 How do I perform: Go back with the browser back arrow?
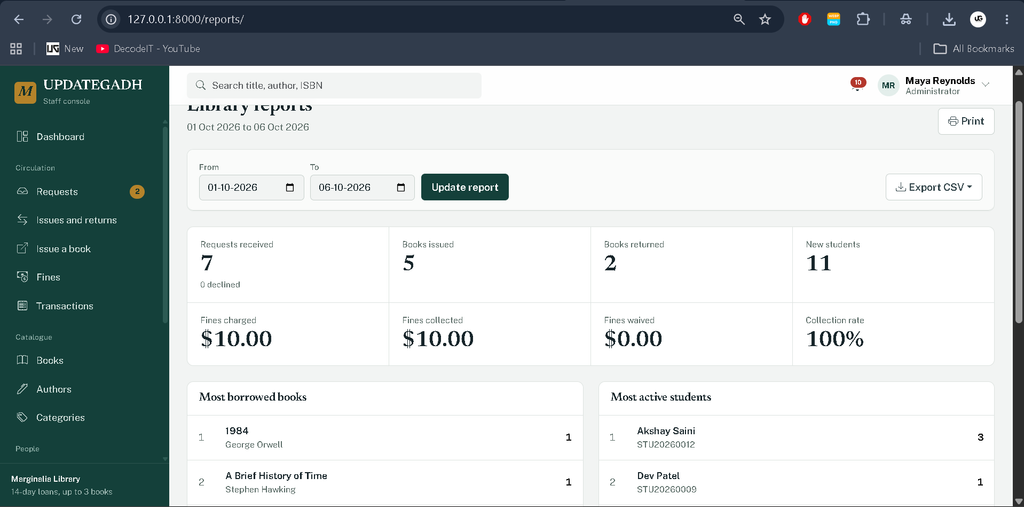pyautogui.click(x=18, y=20)
